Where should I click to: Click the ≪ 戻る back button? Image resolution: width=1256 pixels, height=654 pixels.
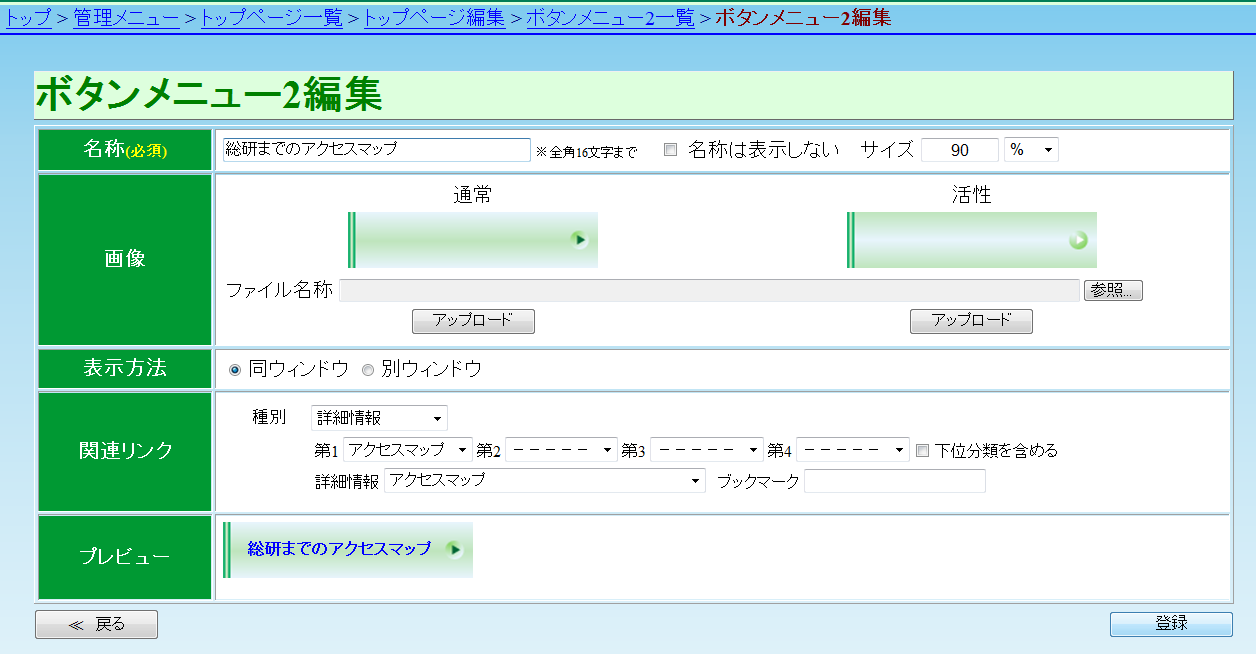(x=97, y=624)
